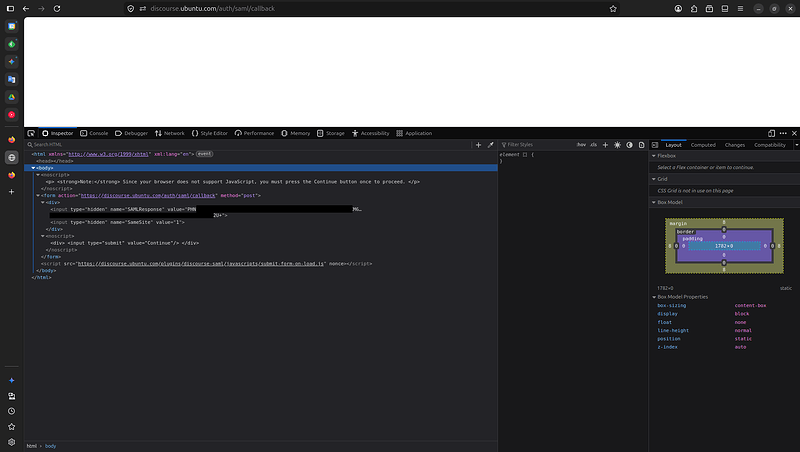This screenshot has width=800, height=452.
Task: Create a new node in the markup
Action: pyautogui.click(x=478, y=145)
